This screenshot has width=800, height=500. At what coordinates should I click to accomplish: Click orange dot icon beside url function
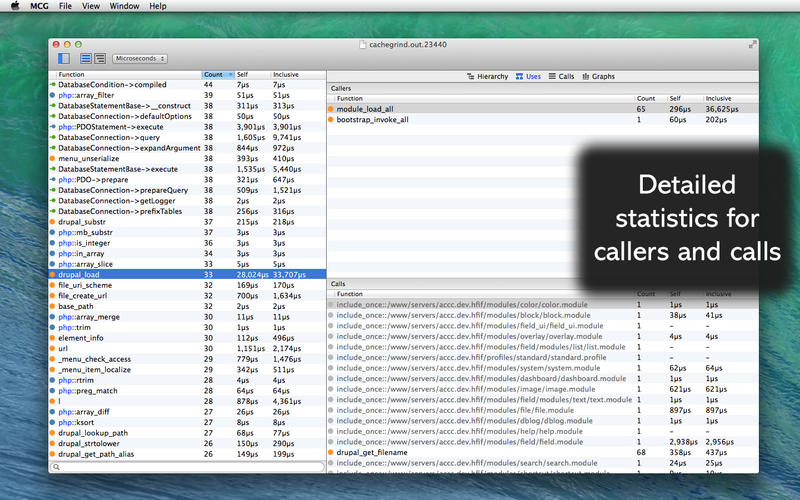tap(52, 348)
